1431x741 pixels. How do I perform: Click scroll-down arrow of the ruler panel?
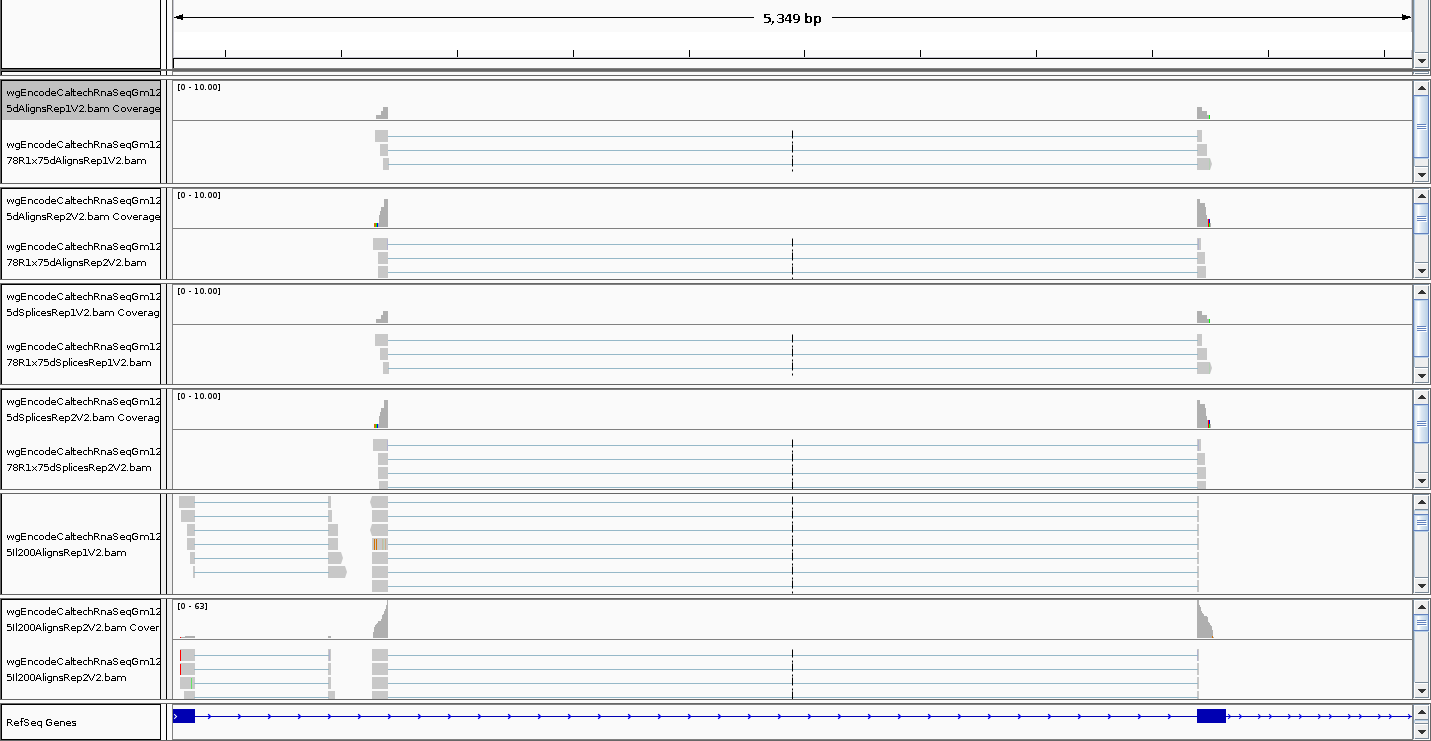coord(1421,61)
